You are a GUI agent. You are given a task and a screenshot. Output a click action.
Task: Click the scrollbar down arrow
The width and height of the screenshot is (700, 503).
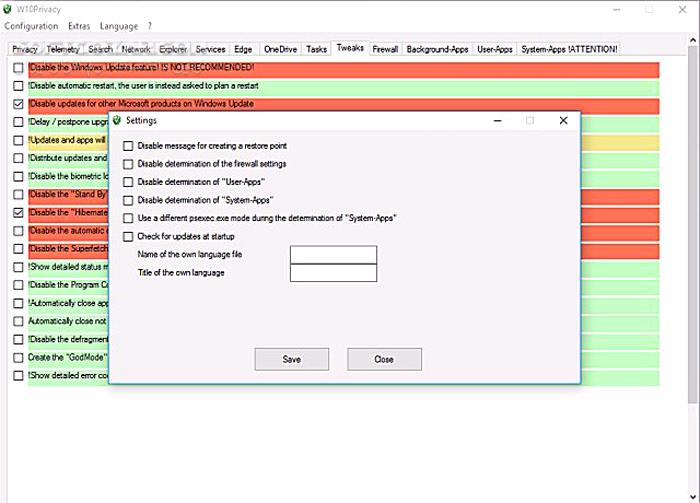click(x=693, y=496)
